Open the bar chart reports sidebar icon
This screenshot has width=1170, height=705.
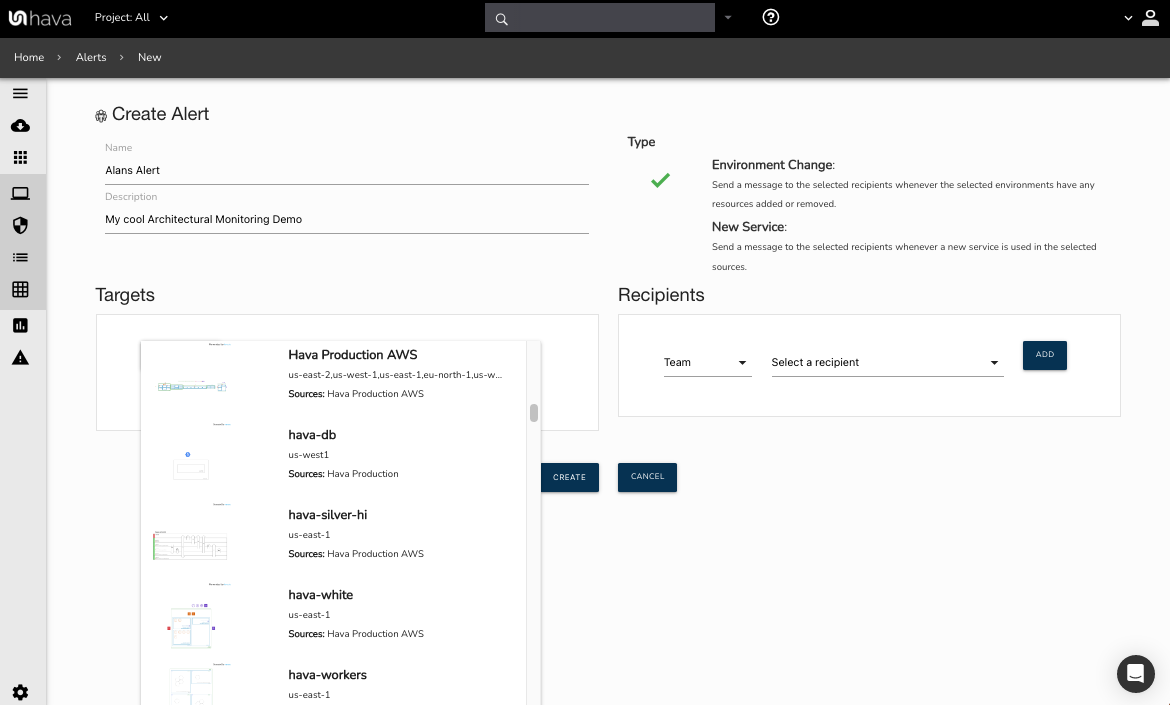[20, 325]
